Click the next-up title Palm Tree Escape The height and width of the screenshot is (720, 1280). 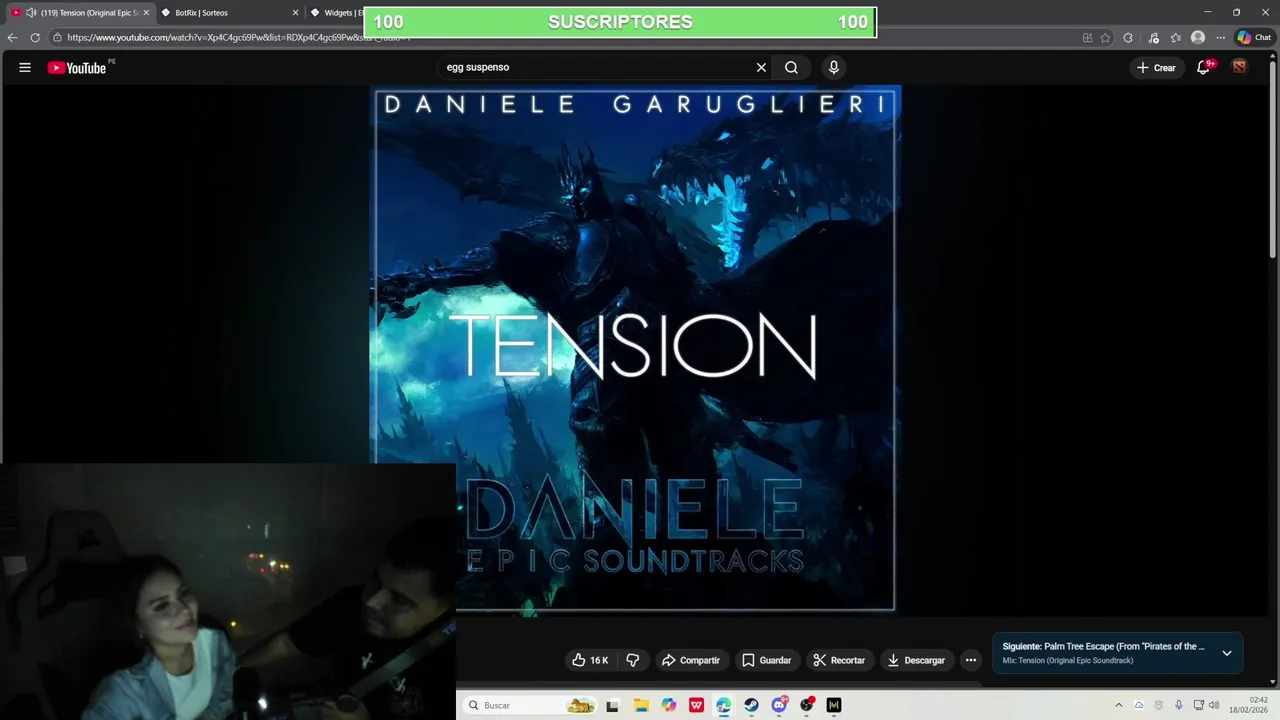click(x=1124, y=646)
